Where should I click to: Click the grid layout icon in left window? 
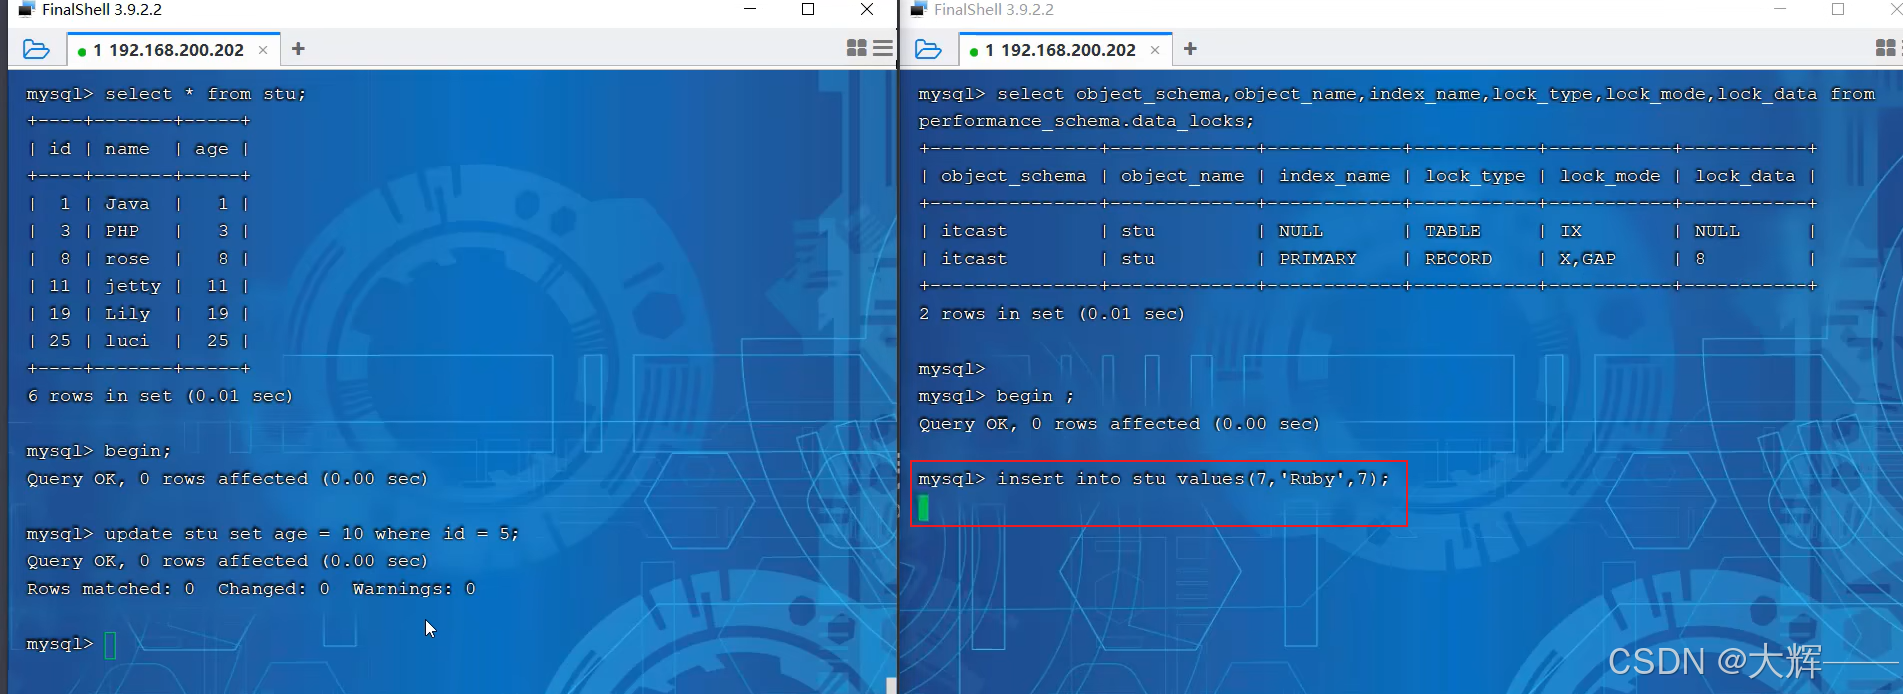coord(856,48)
